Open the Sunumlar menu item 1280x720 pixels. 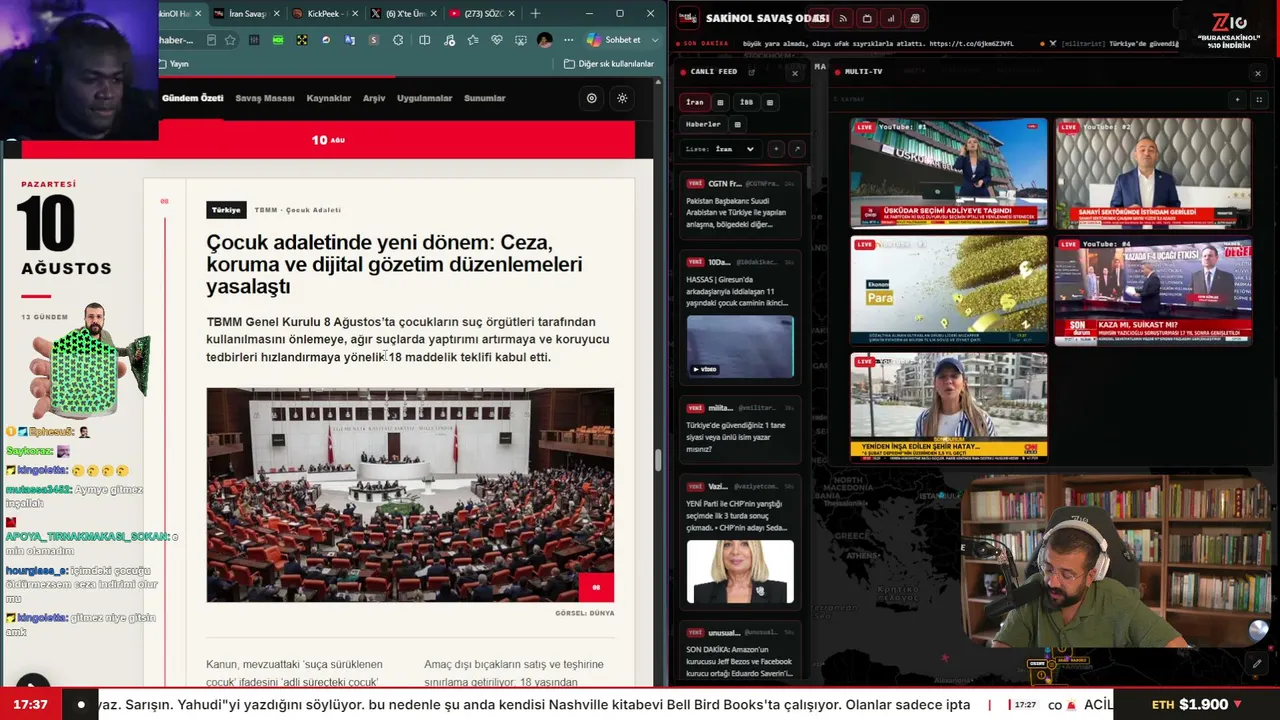coord(485,98)
